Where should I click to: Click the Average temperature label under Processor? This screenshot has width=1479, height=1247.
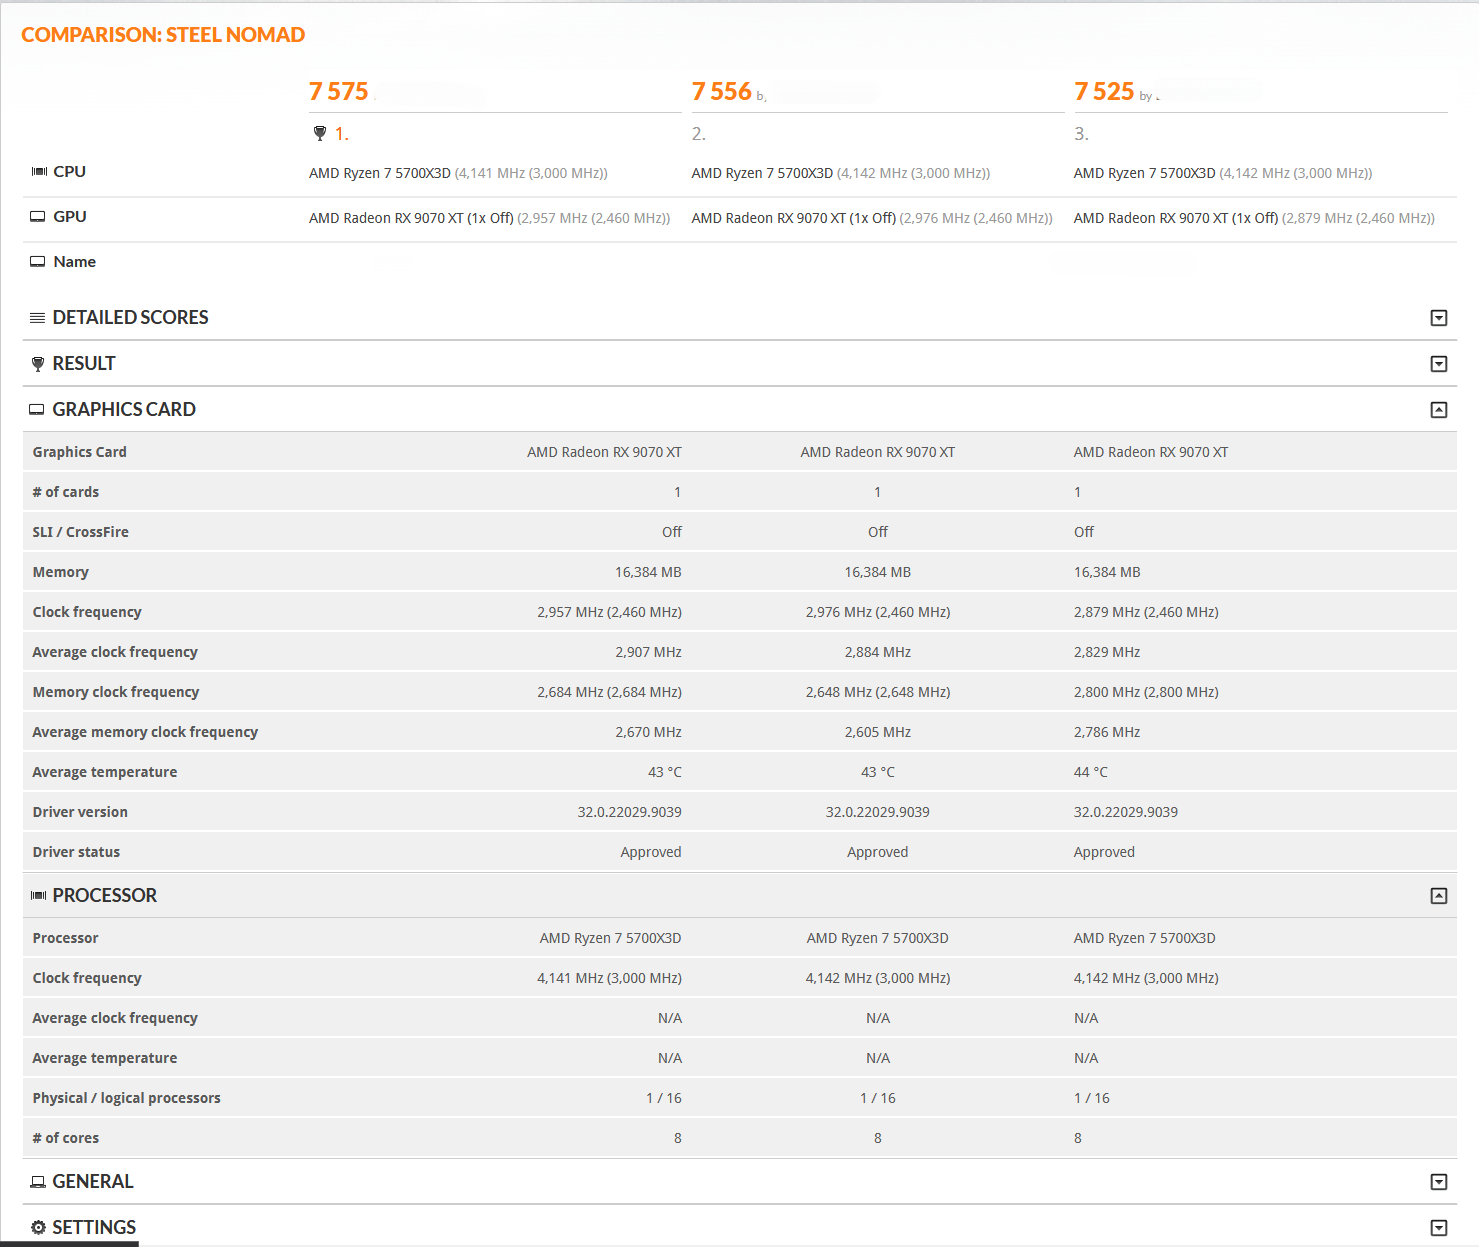[105, 1058]
